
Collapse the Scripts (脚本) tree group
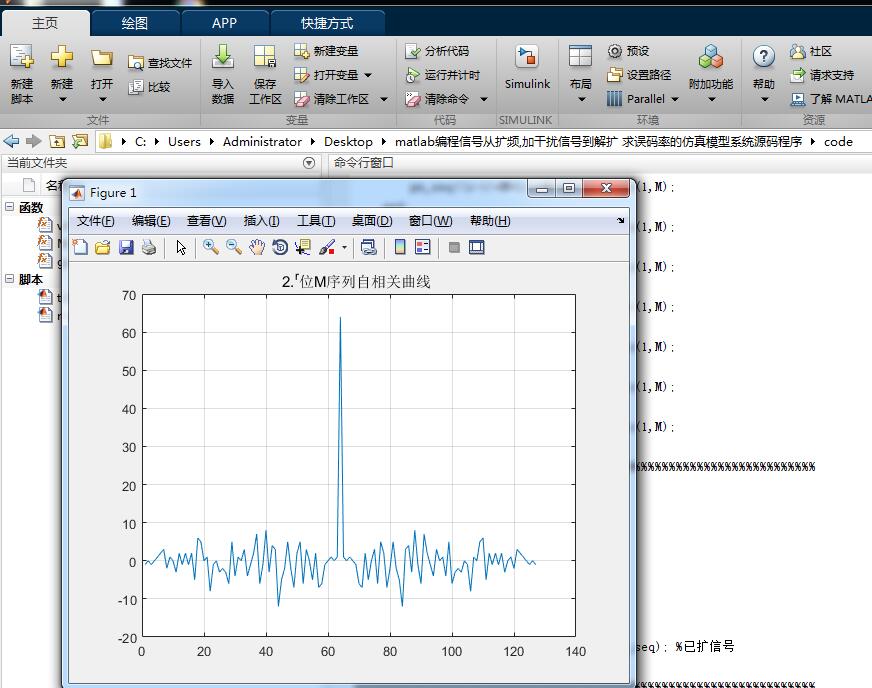point(9,278)
